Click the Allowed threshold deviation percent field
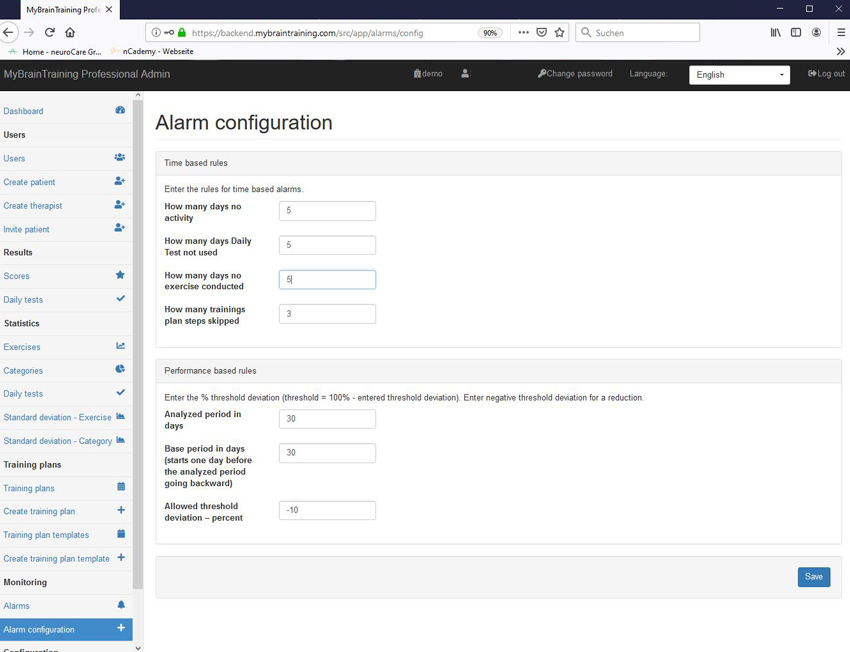Screen dimensions: 850x652 click(x=327, y=510)
